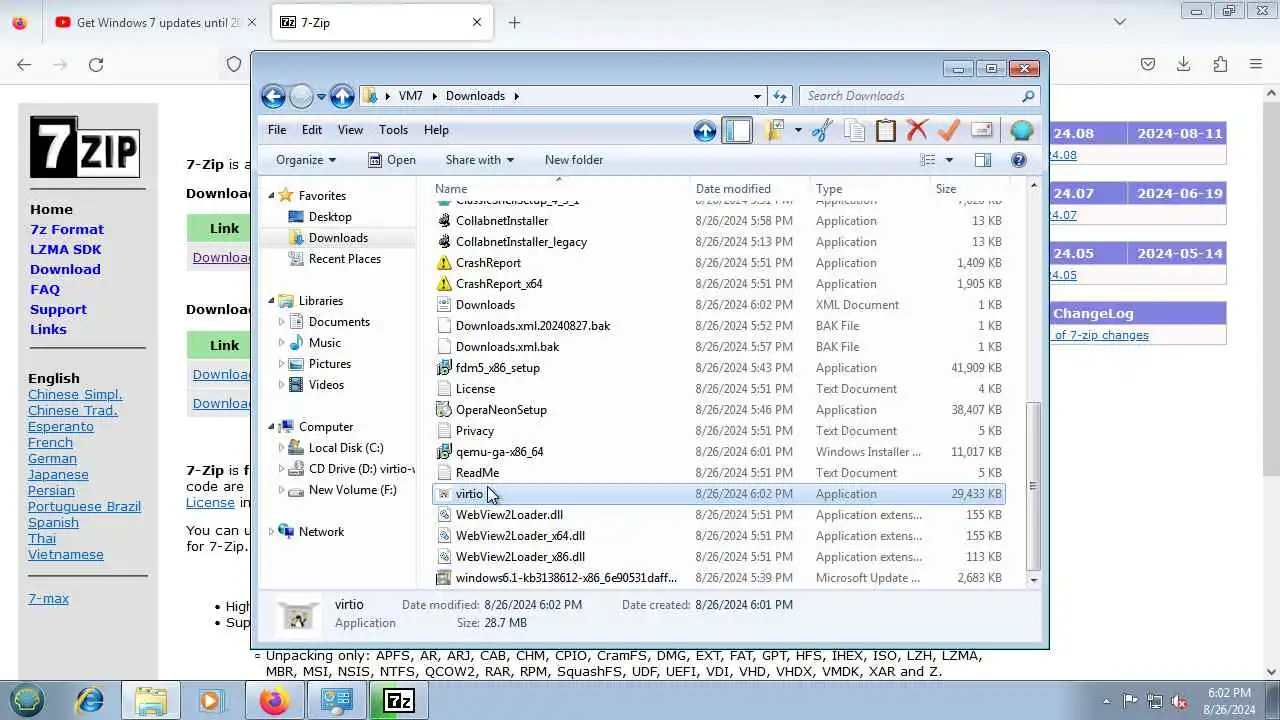Toggle the preview pane button
This screenshot has height=720, width=1280.
pos(983,160)
